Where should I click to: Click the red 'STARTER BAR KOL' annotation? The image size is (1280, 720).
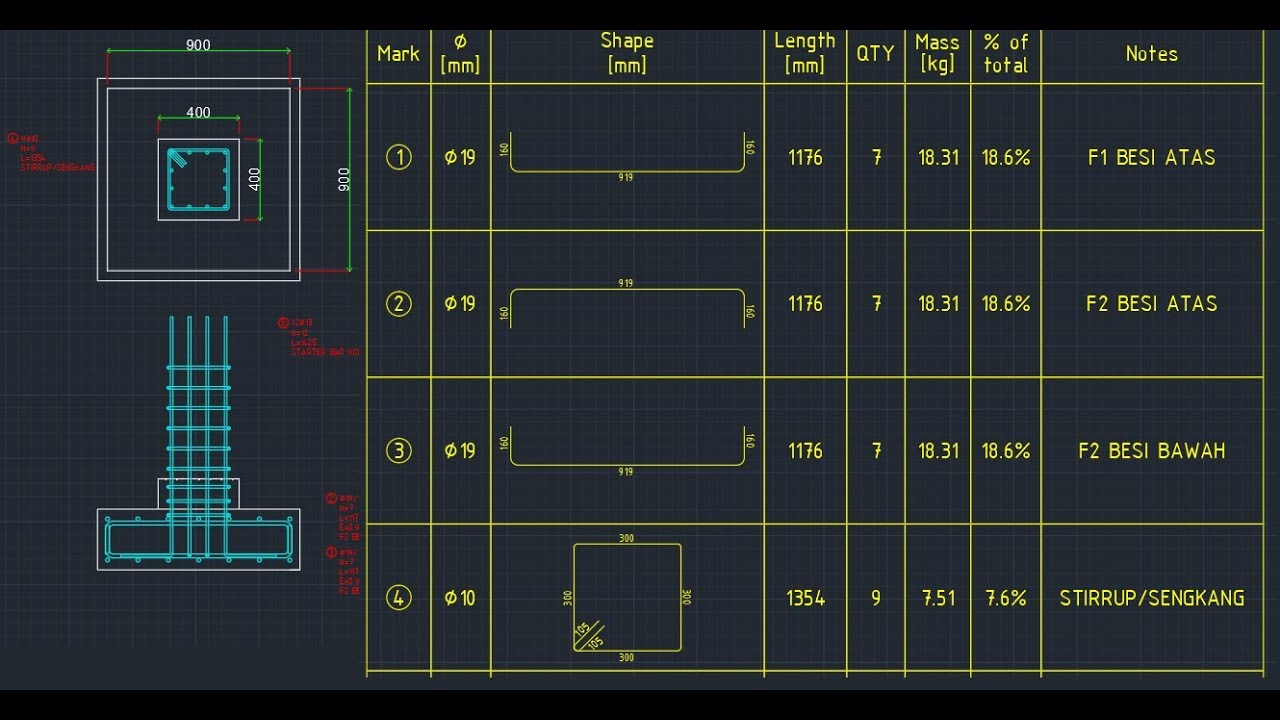tap(325, 352)
